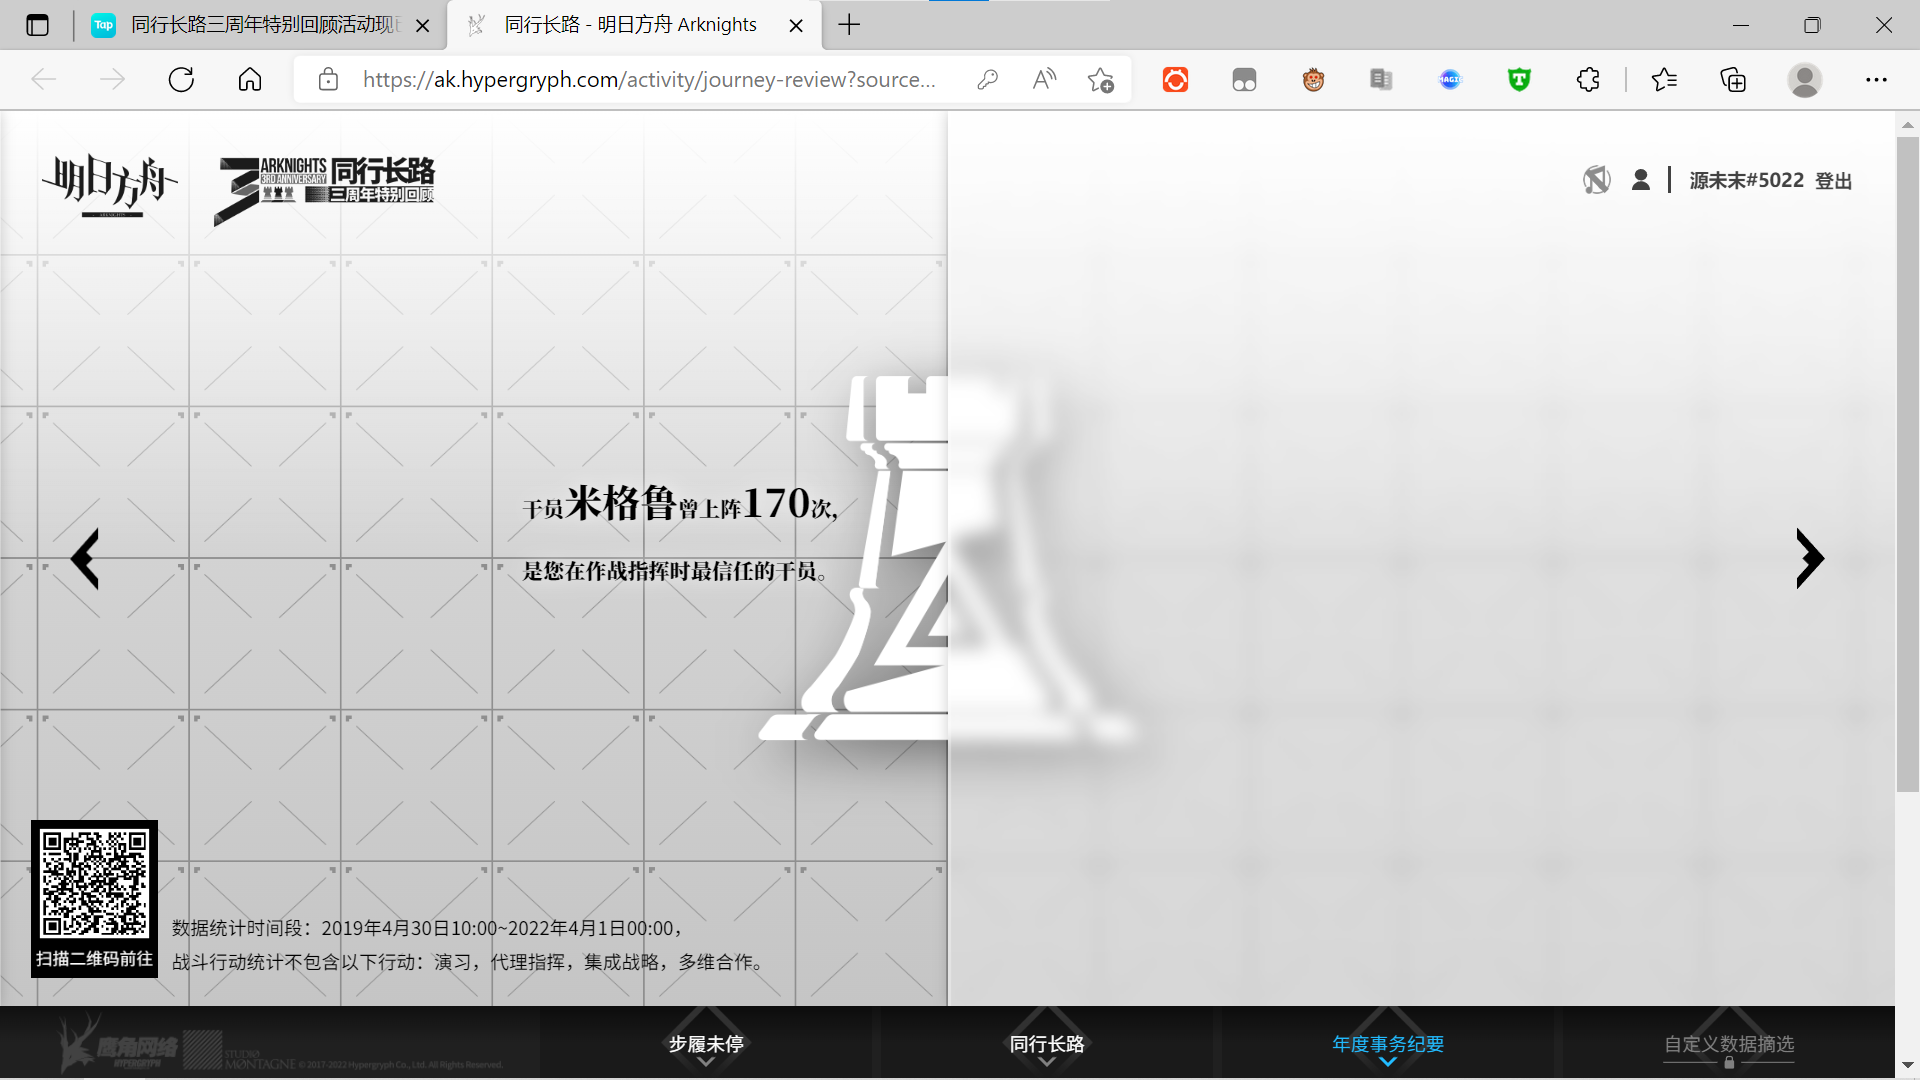Open Settings and more menu

click(1876, 80)
